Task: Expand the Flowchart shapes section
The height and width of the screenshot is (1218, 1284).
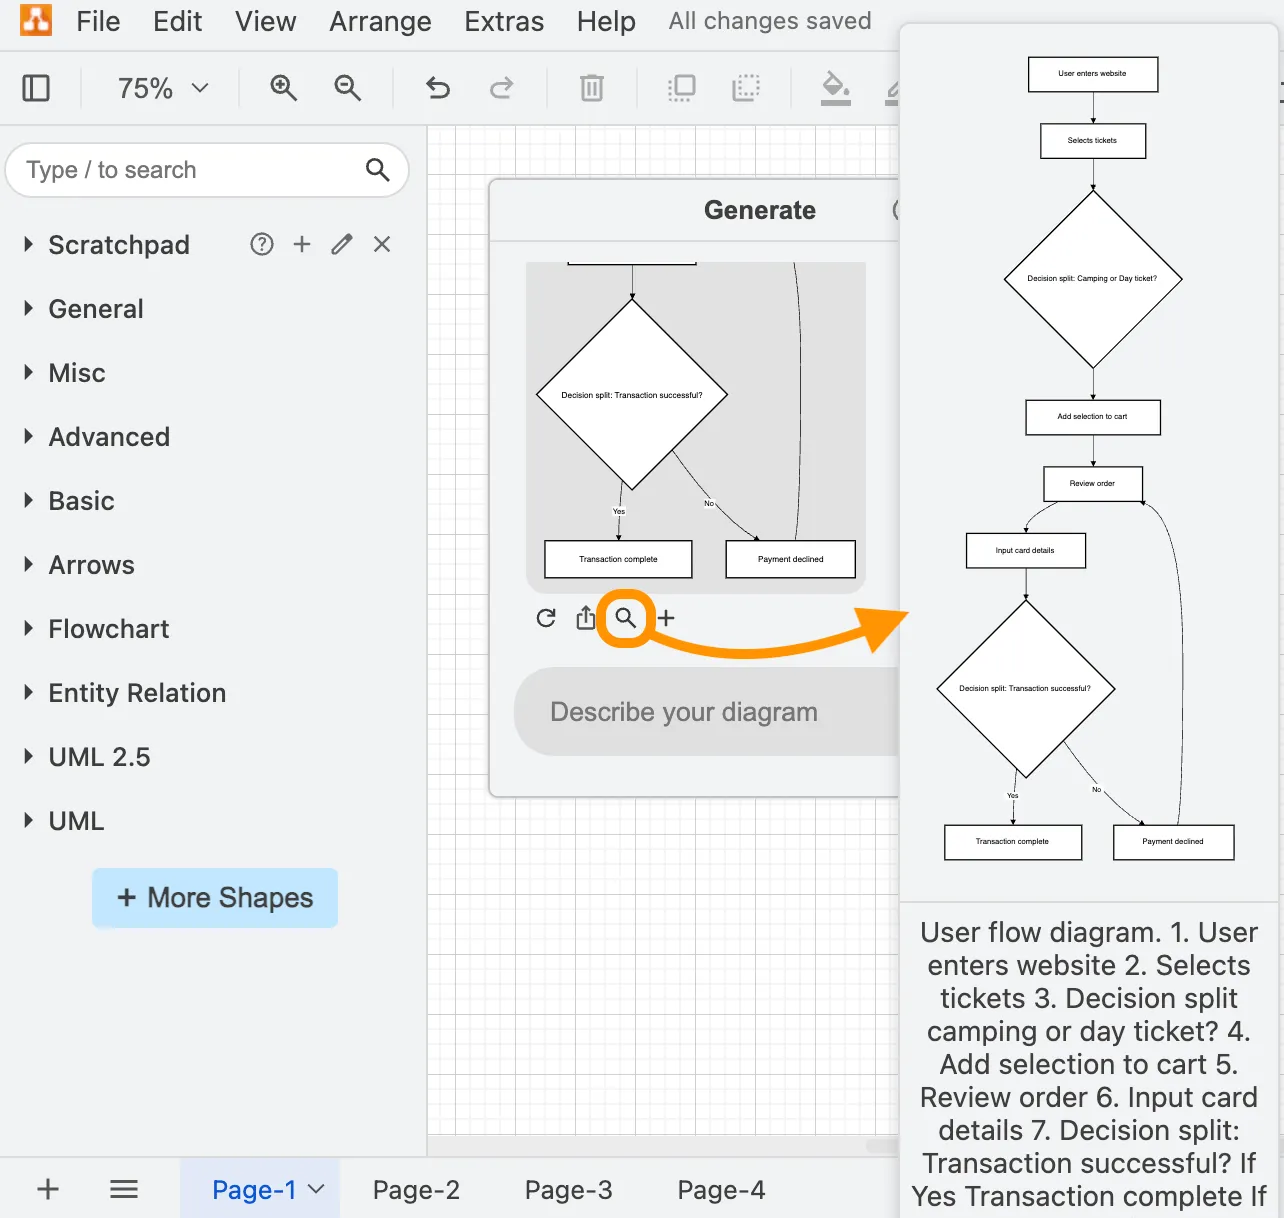Action: [29, 628]
